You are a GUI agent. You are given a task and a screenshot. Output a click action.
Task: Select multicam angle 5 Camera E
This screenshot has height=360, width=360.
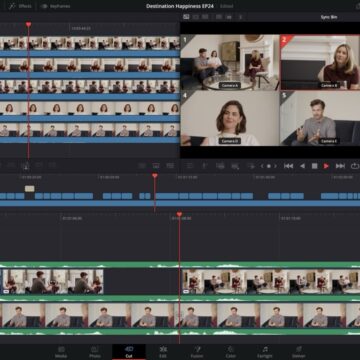coord(320,118)
